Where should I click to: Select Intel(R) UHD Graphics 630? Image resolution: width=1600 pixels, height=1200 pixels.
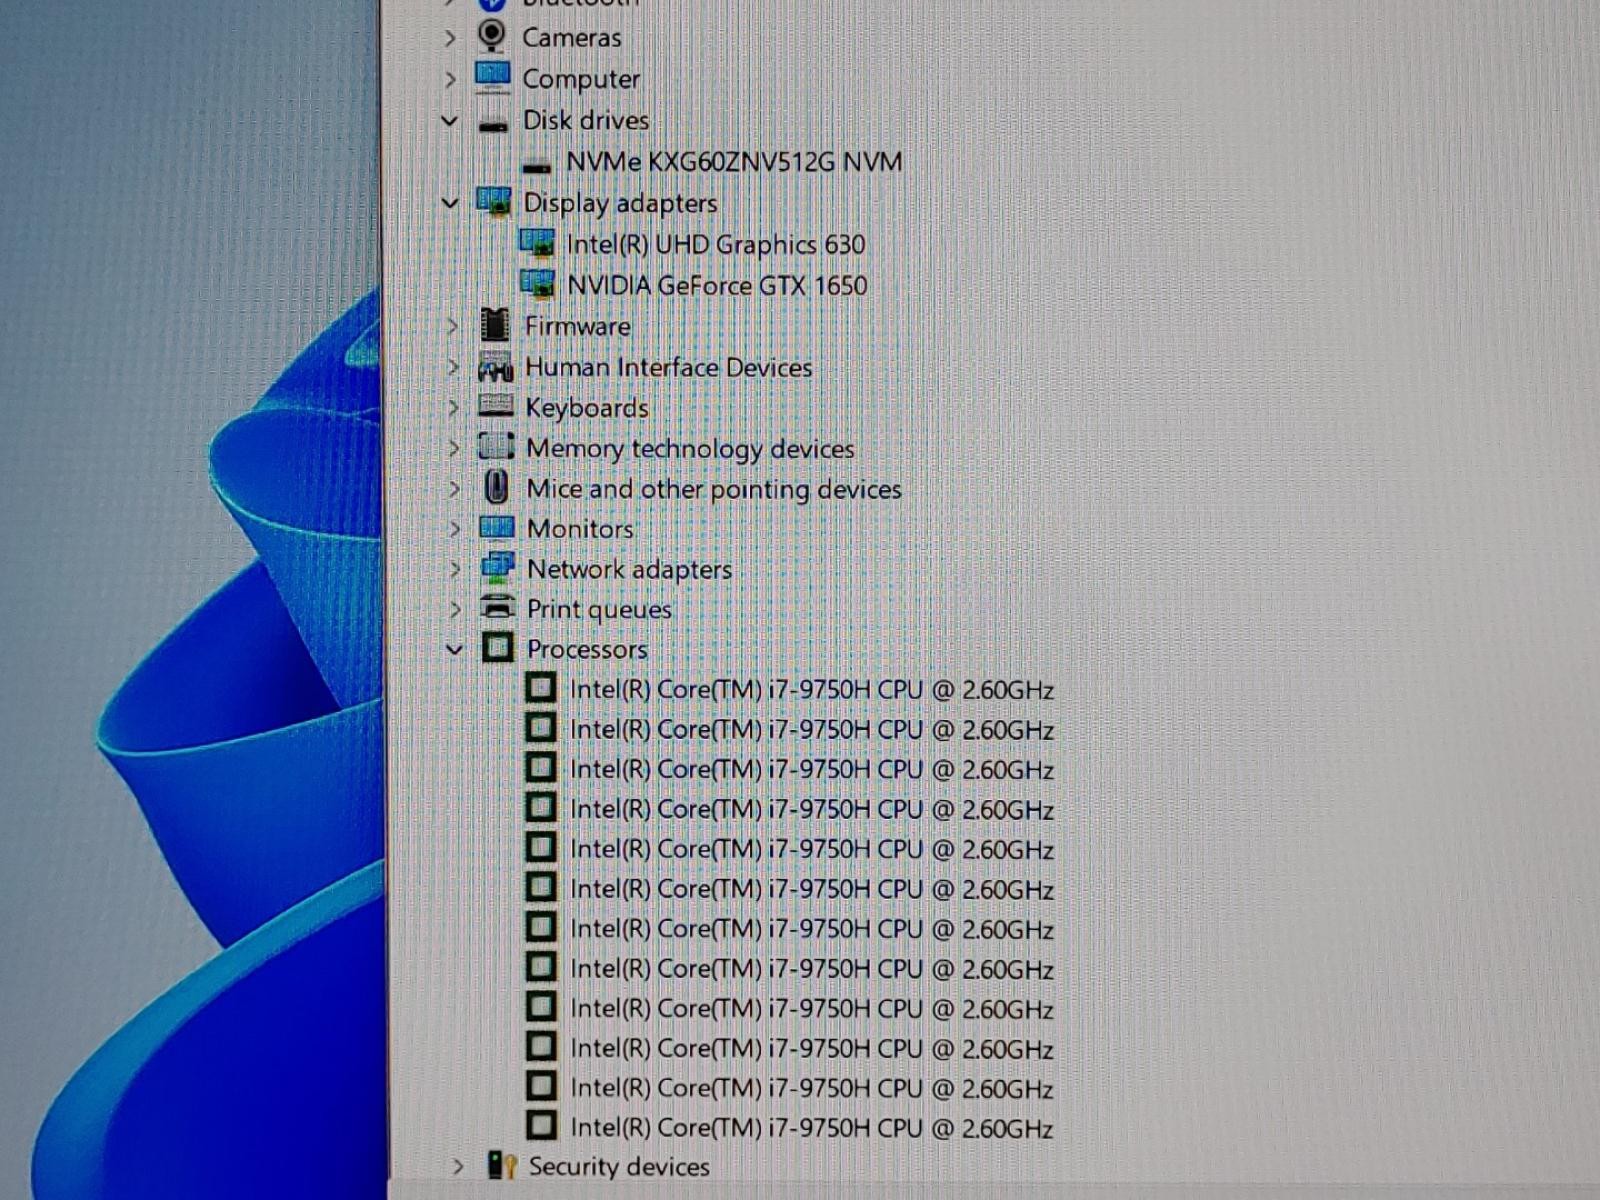click(716, 244)
